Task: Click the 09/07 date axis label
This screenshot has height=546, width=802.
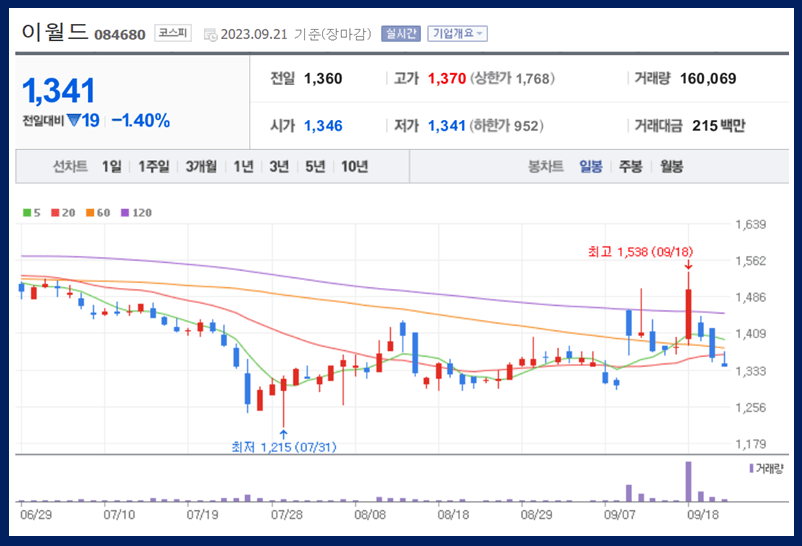Action: pyautogui.click(x=620, y=514)
